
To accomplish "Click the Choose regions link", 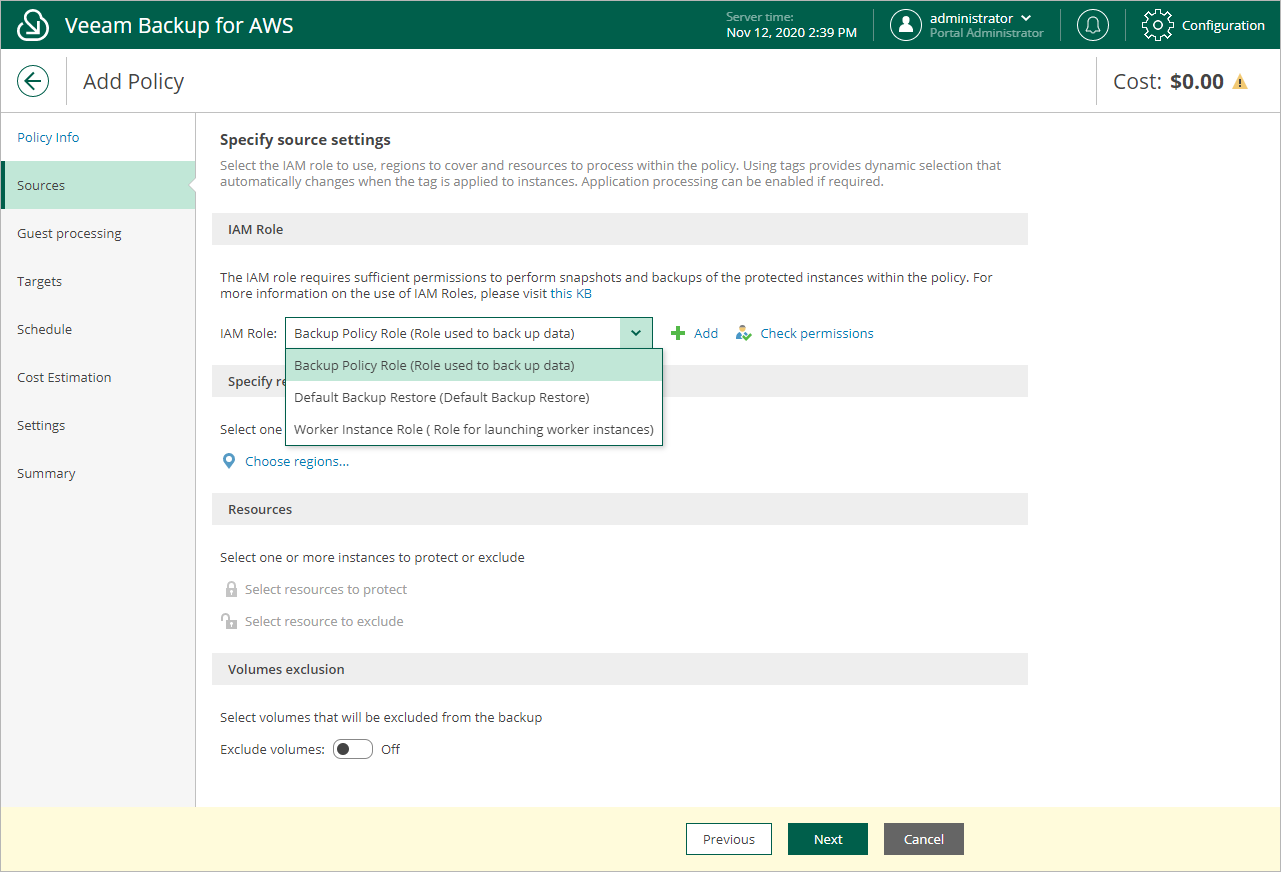I will pos(297,461).
